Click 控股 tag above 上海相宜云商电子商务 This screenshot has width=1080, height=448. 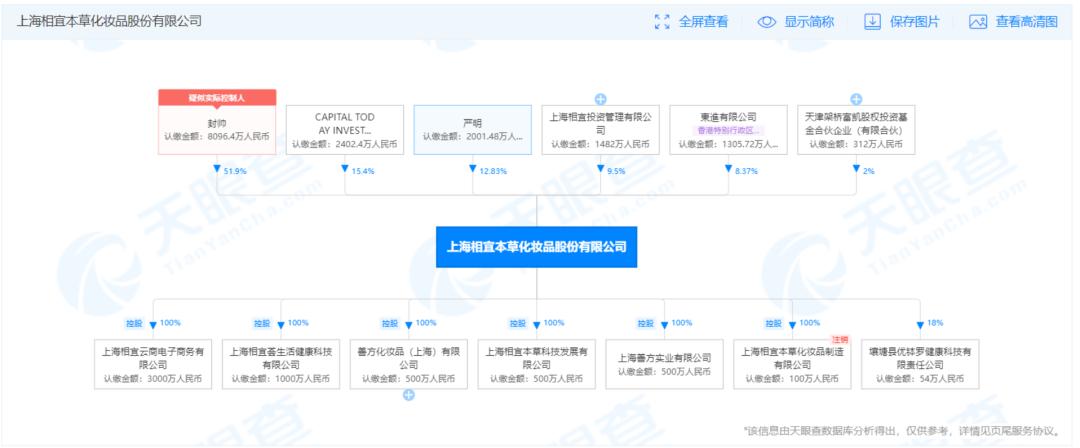coord(134,323)
